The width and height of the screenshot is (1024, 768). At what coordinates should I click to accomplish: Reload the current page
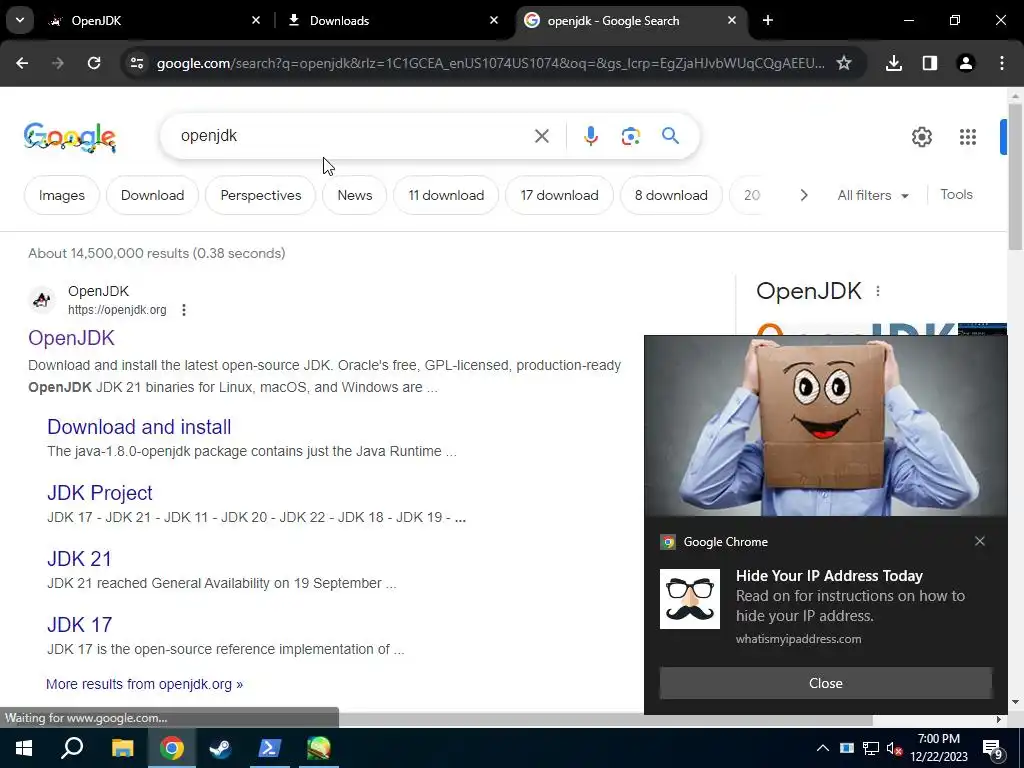tap(94, 63)
